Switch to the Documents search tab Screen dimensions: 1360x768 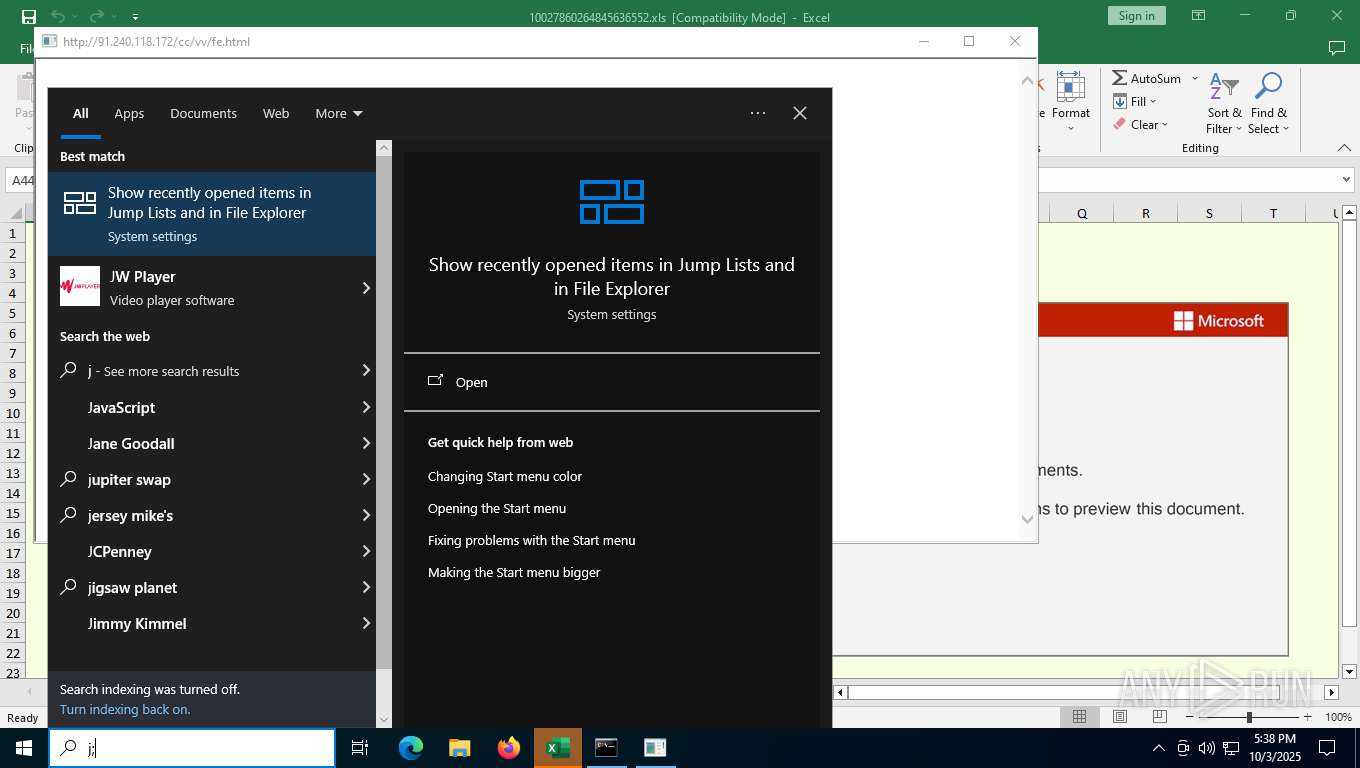pos(203,113)
